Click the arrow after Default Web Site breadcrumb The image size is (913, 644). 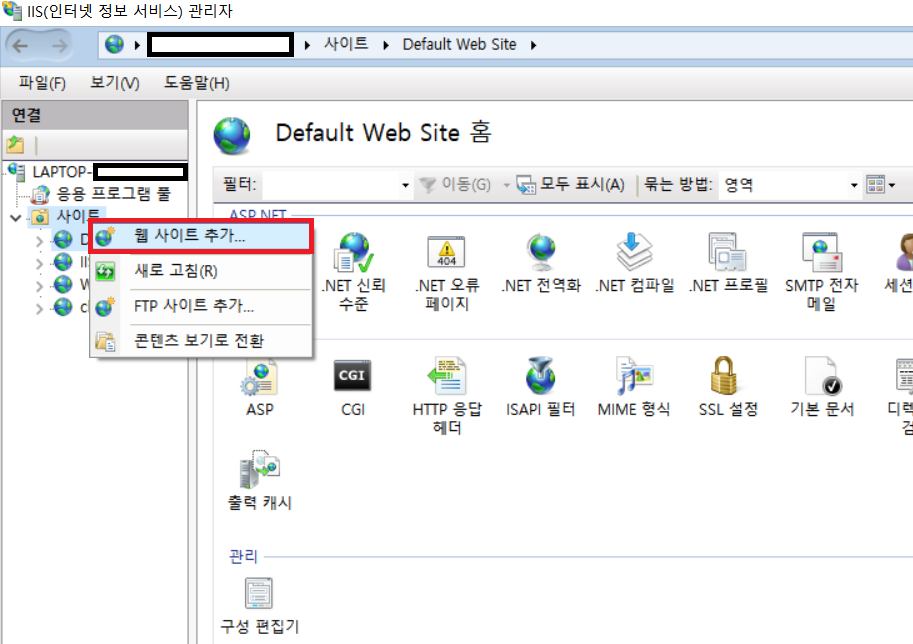pyautogui.click(x=533, y=45)
